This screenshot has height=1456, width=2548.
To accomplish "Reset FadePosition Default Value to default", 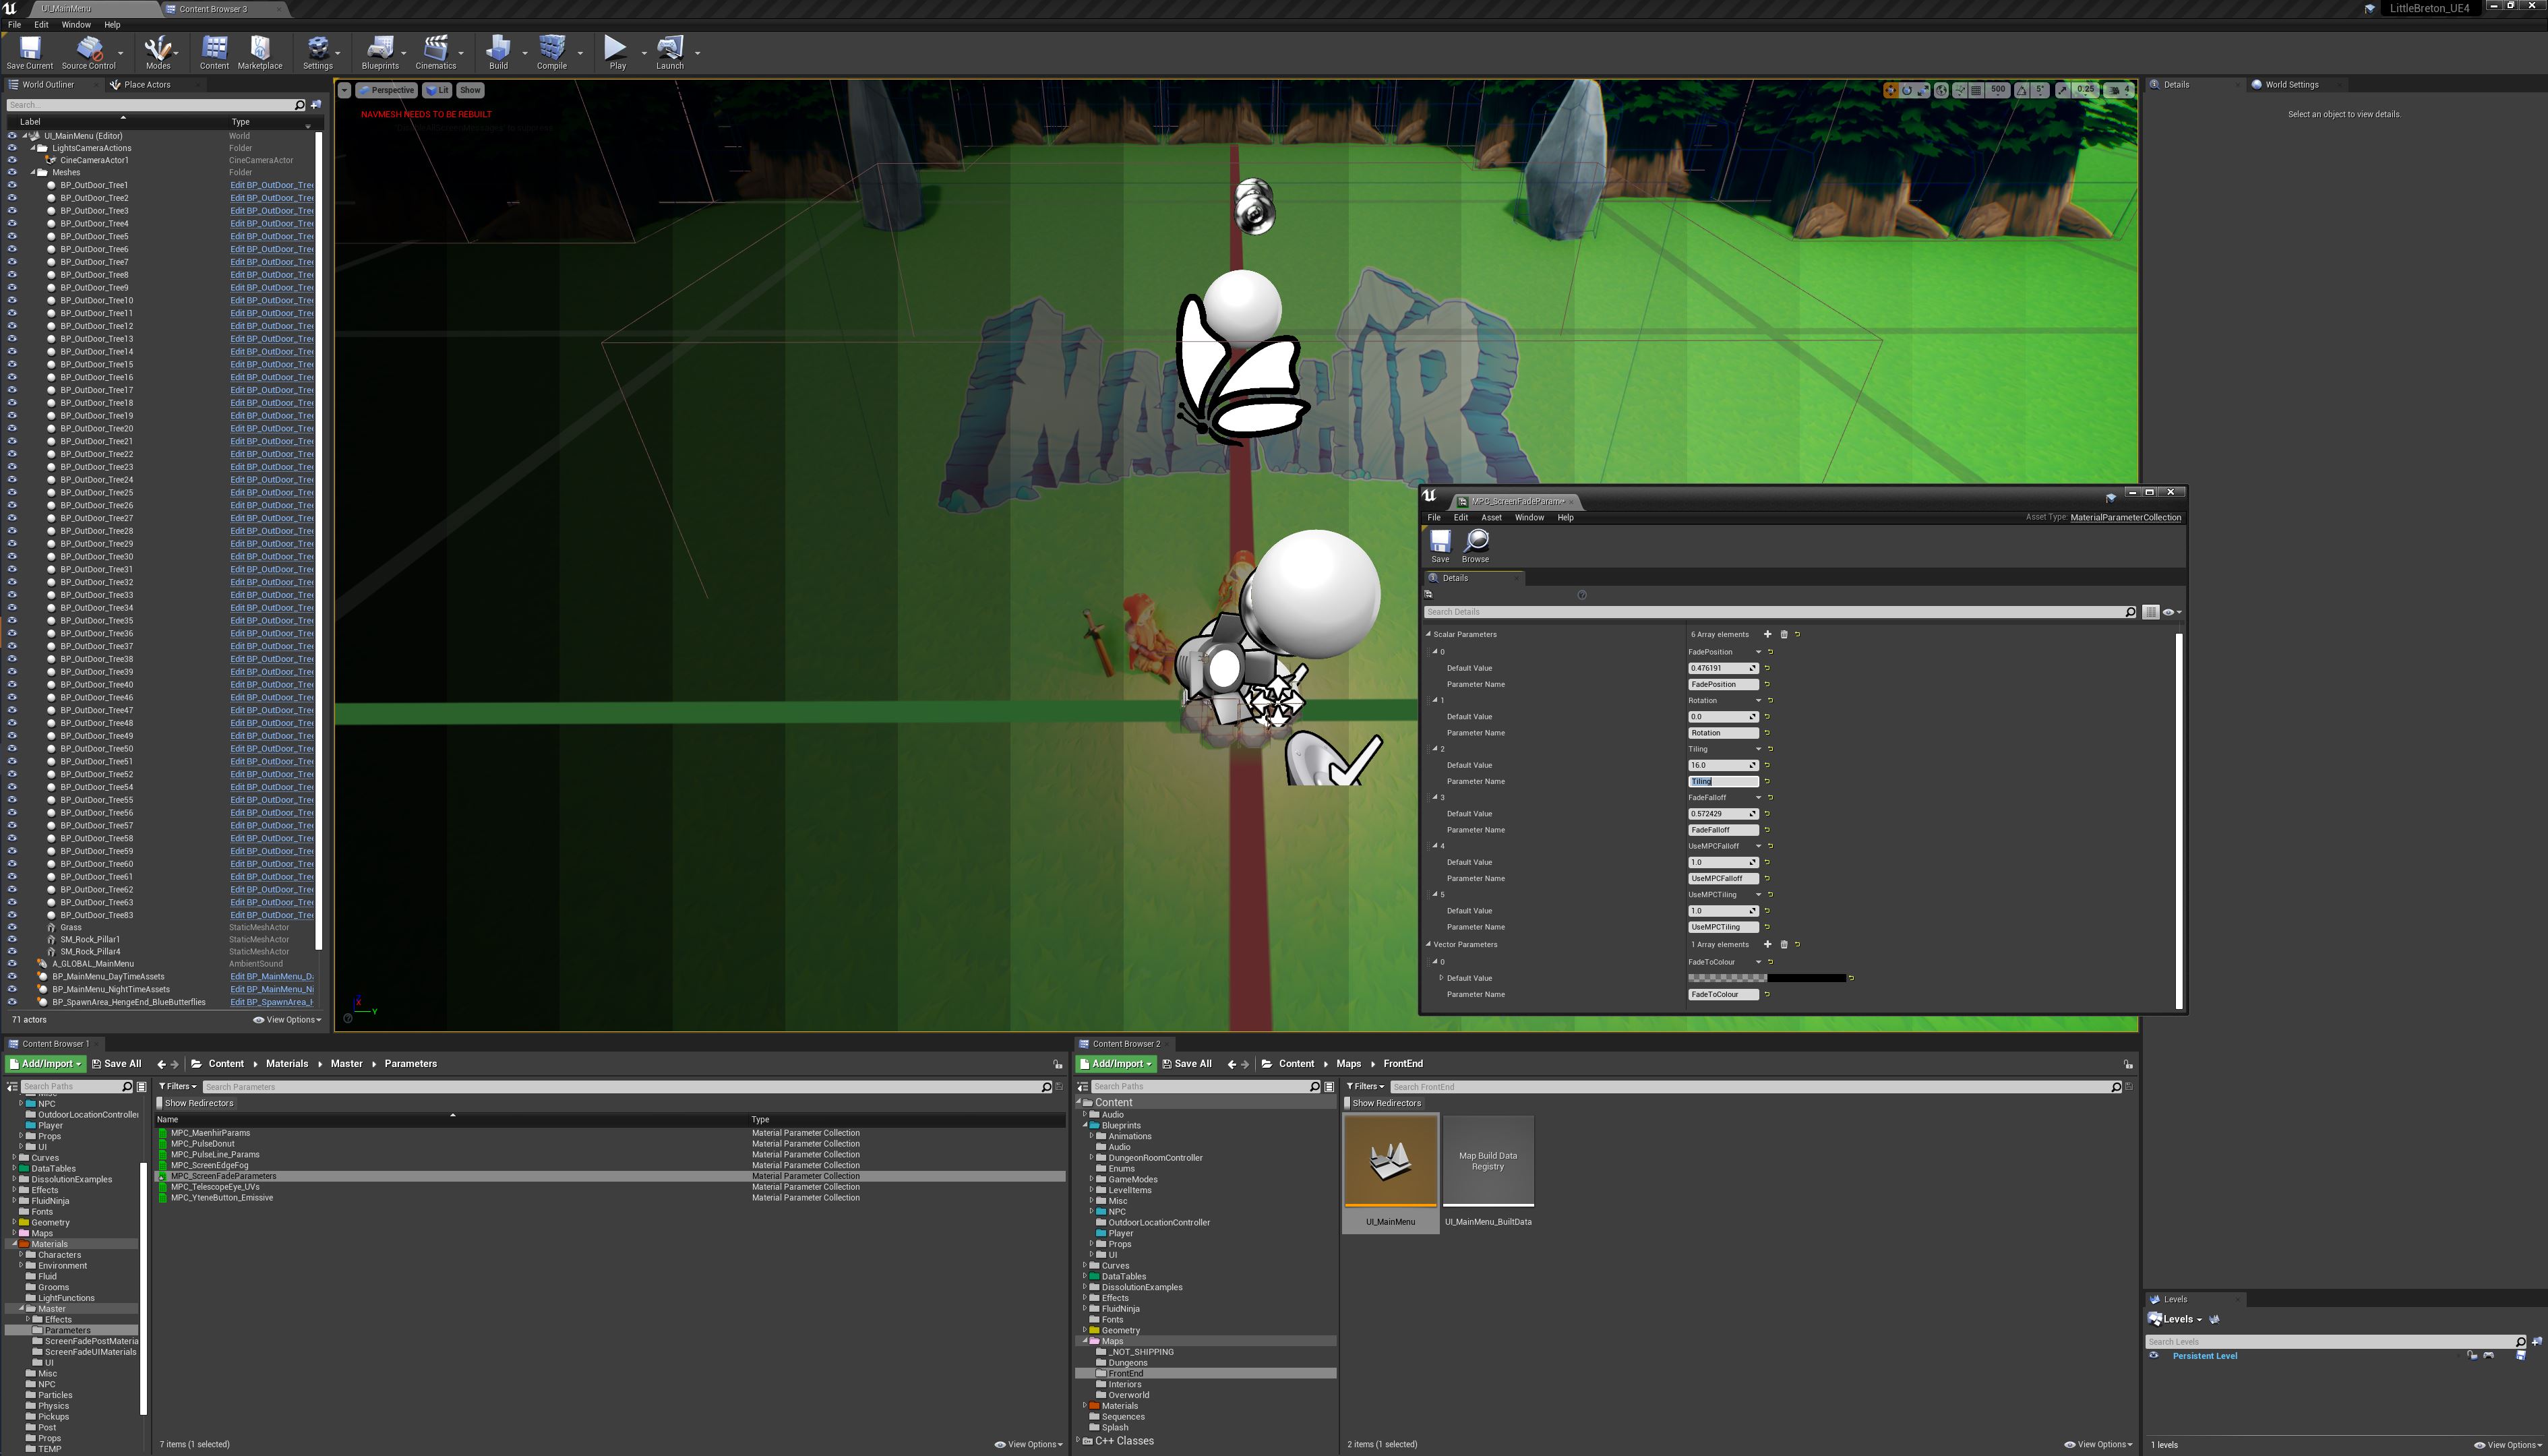I will (x=1767, y=668).
